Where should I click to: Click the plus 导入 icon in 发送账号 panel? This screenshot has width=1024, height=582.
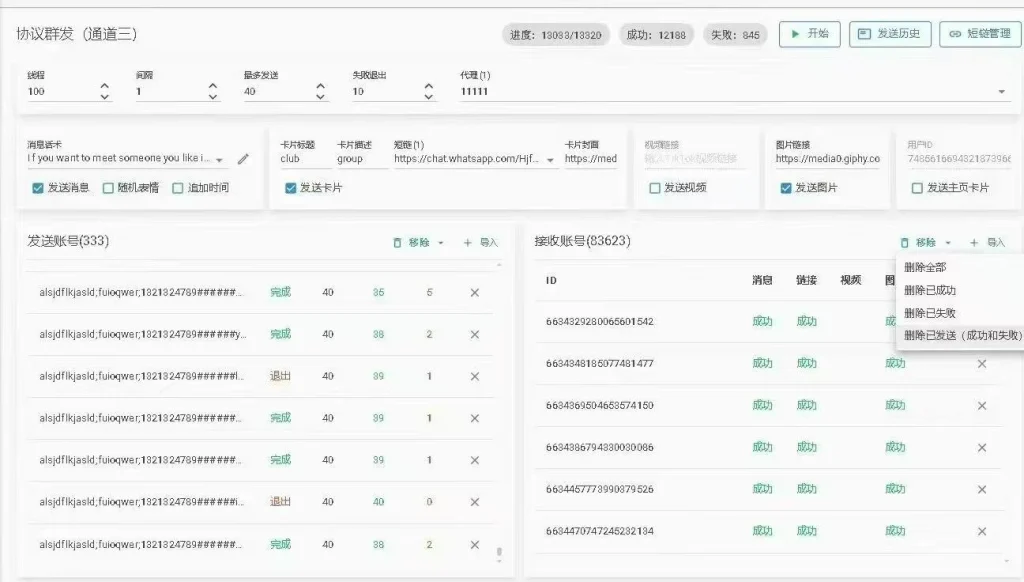click(x=468, y=242)
